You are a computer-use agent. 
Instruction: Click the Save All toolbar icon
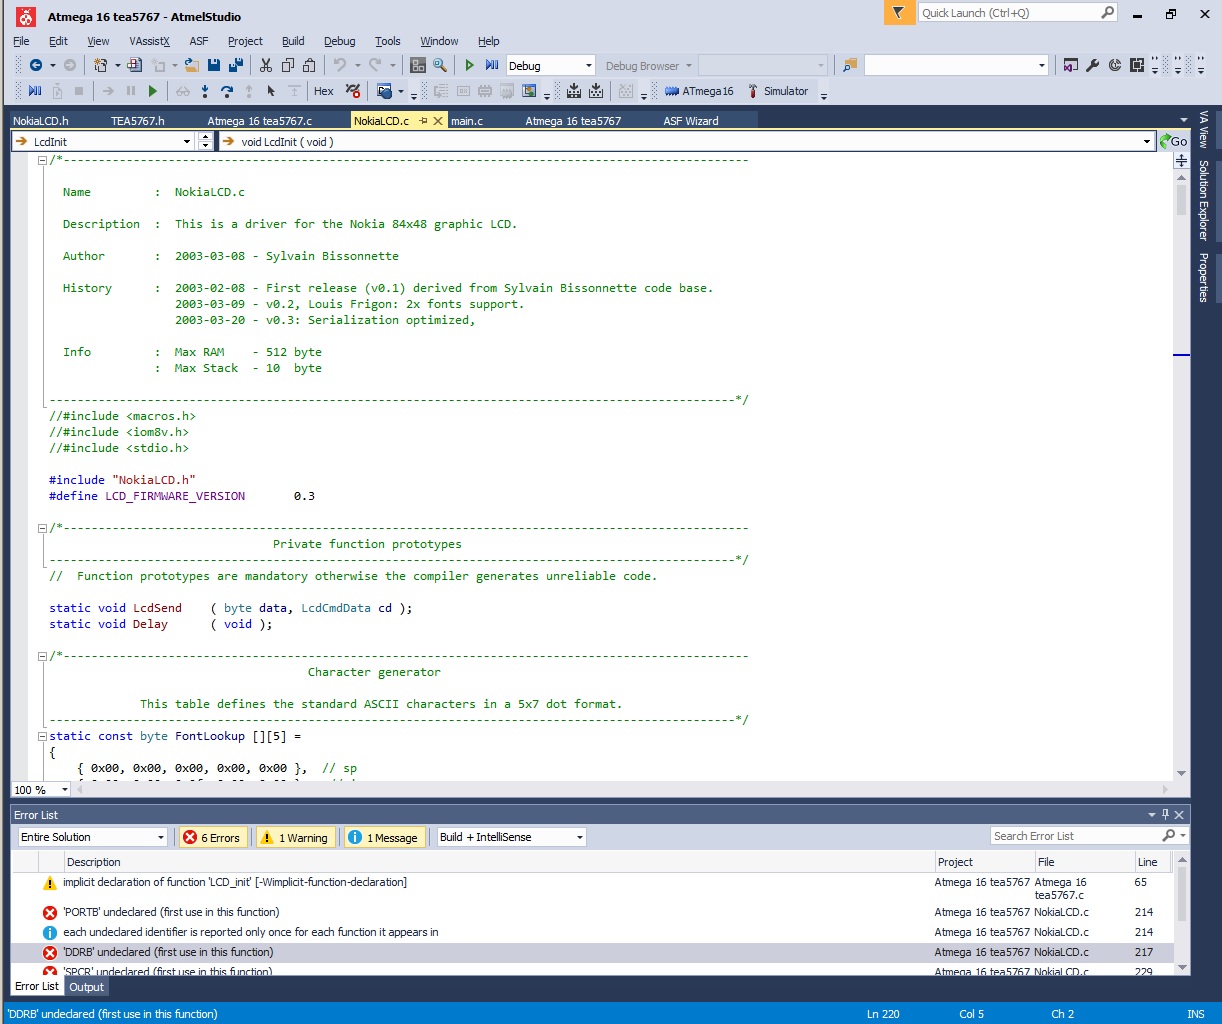pos(236,66)
